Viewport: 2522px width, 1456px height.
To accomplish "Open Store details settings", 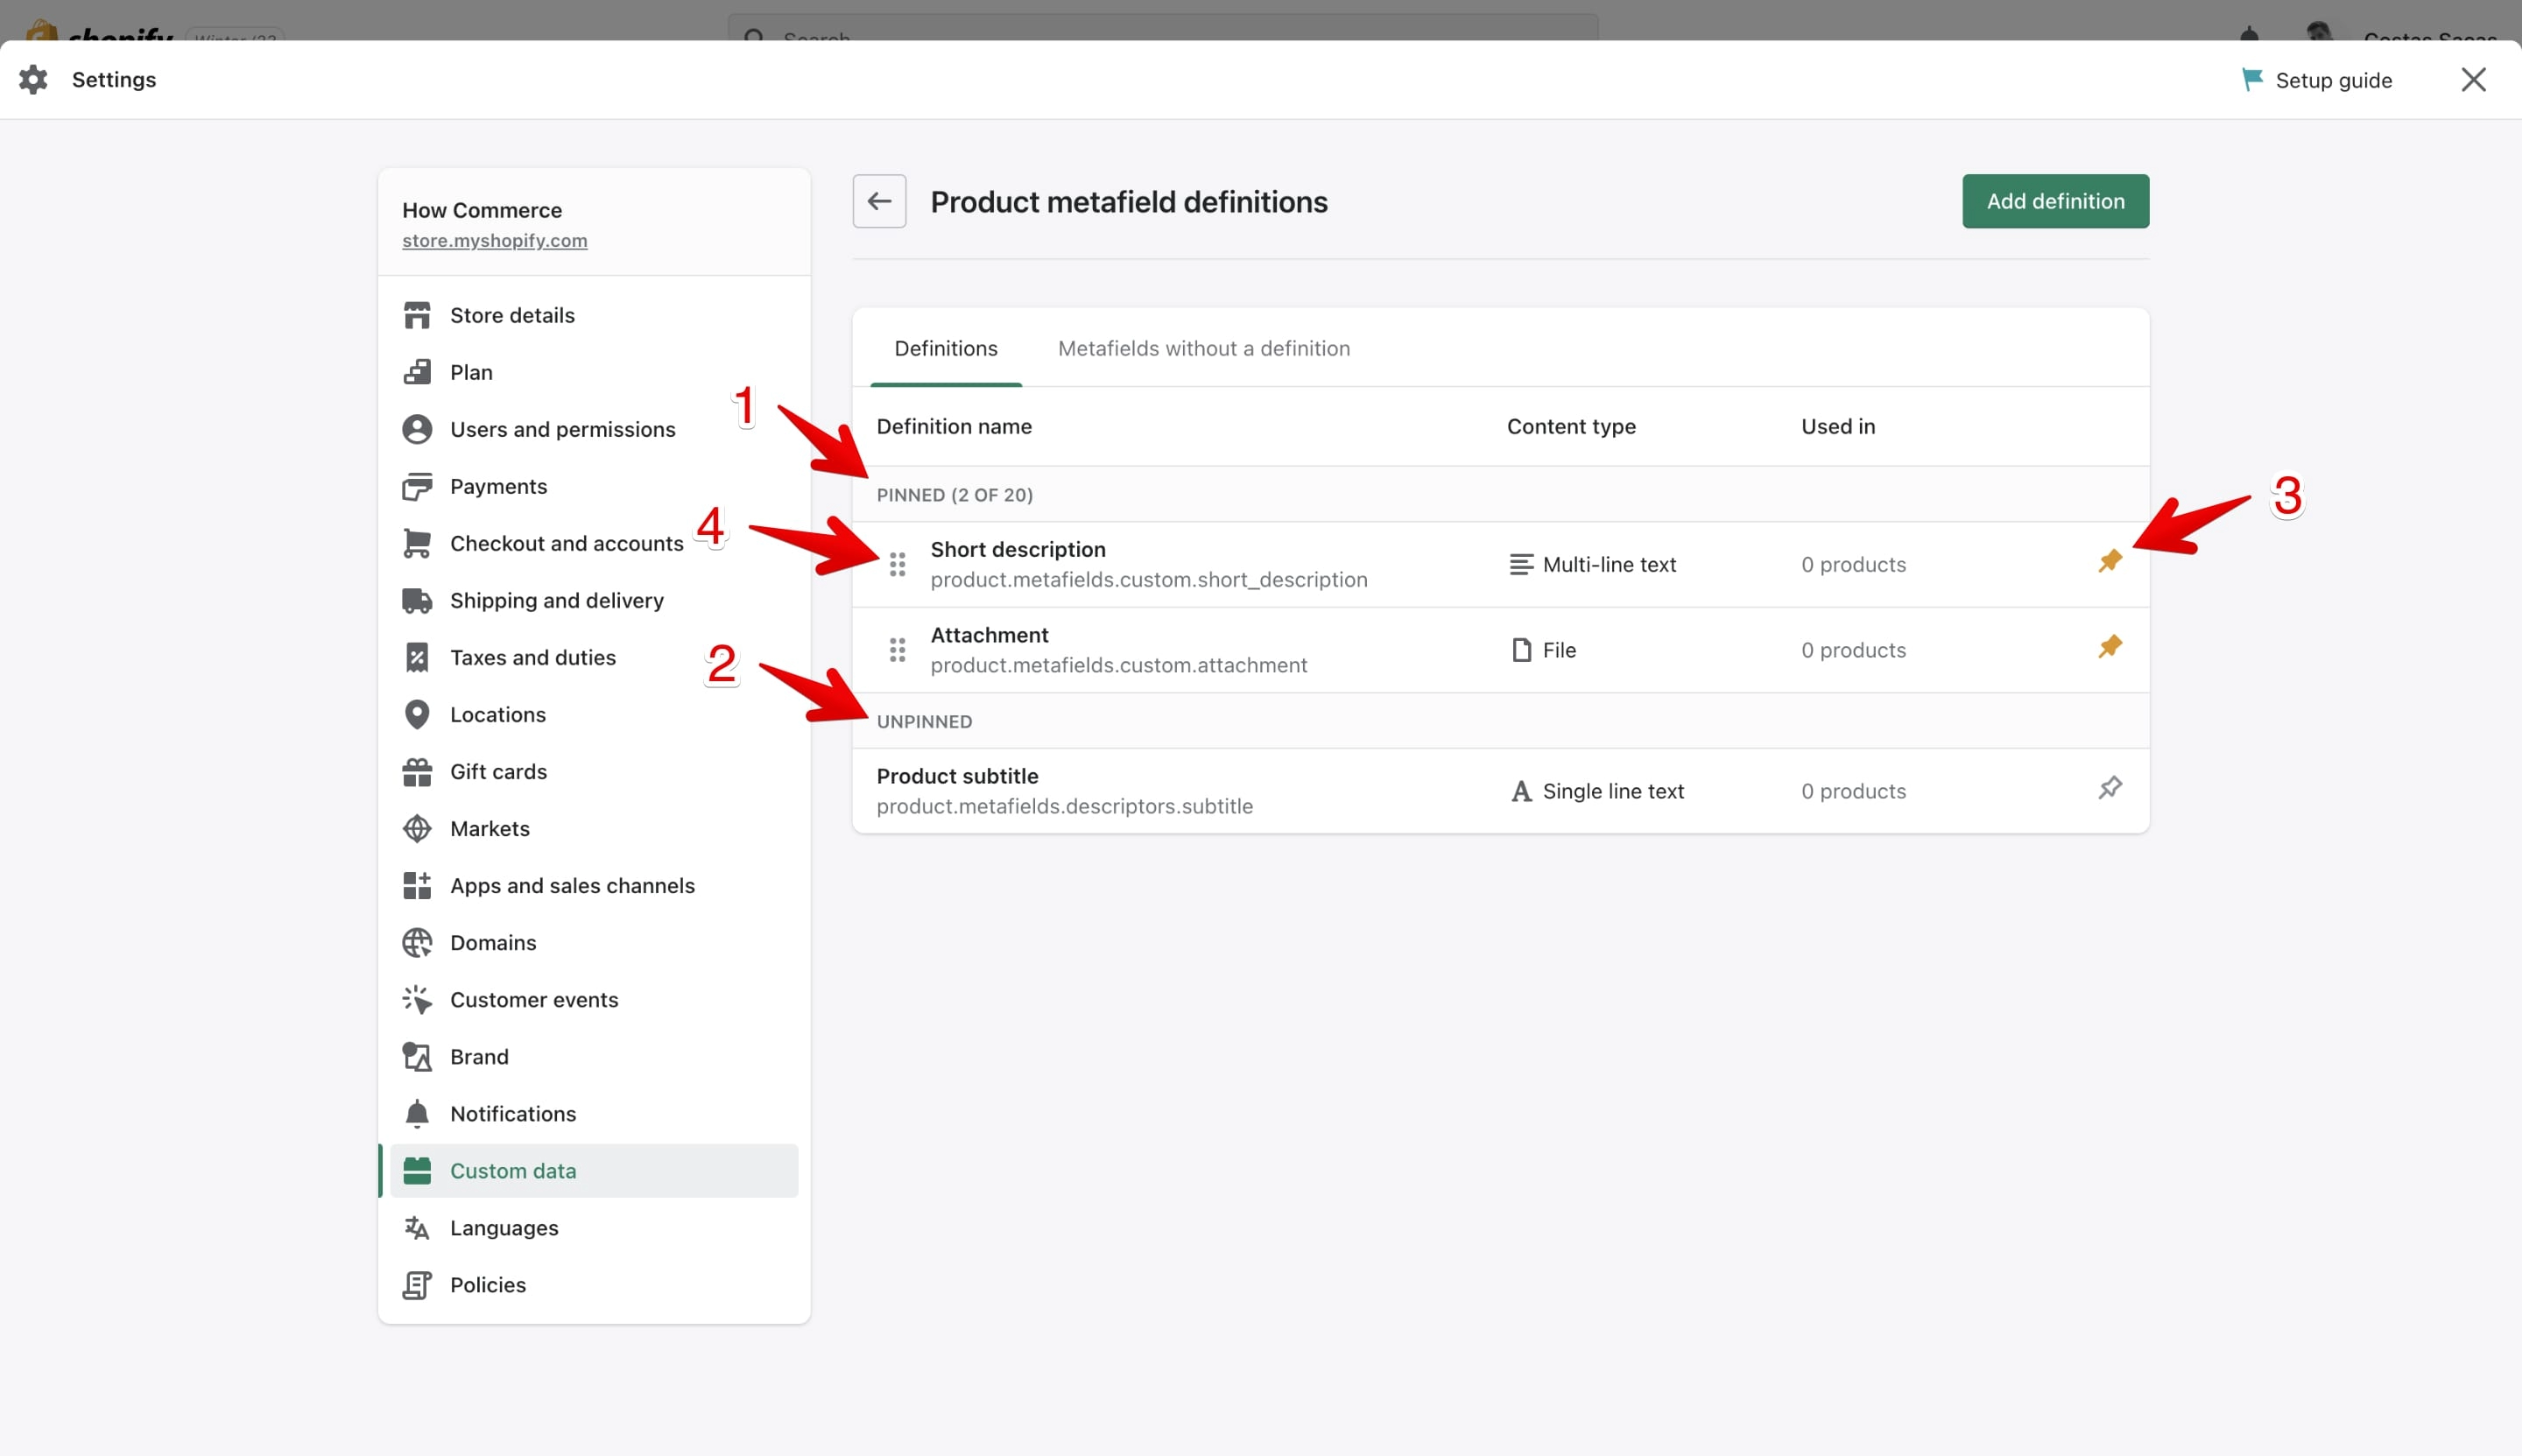I will [x=594, y=315].
